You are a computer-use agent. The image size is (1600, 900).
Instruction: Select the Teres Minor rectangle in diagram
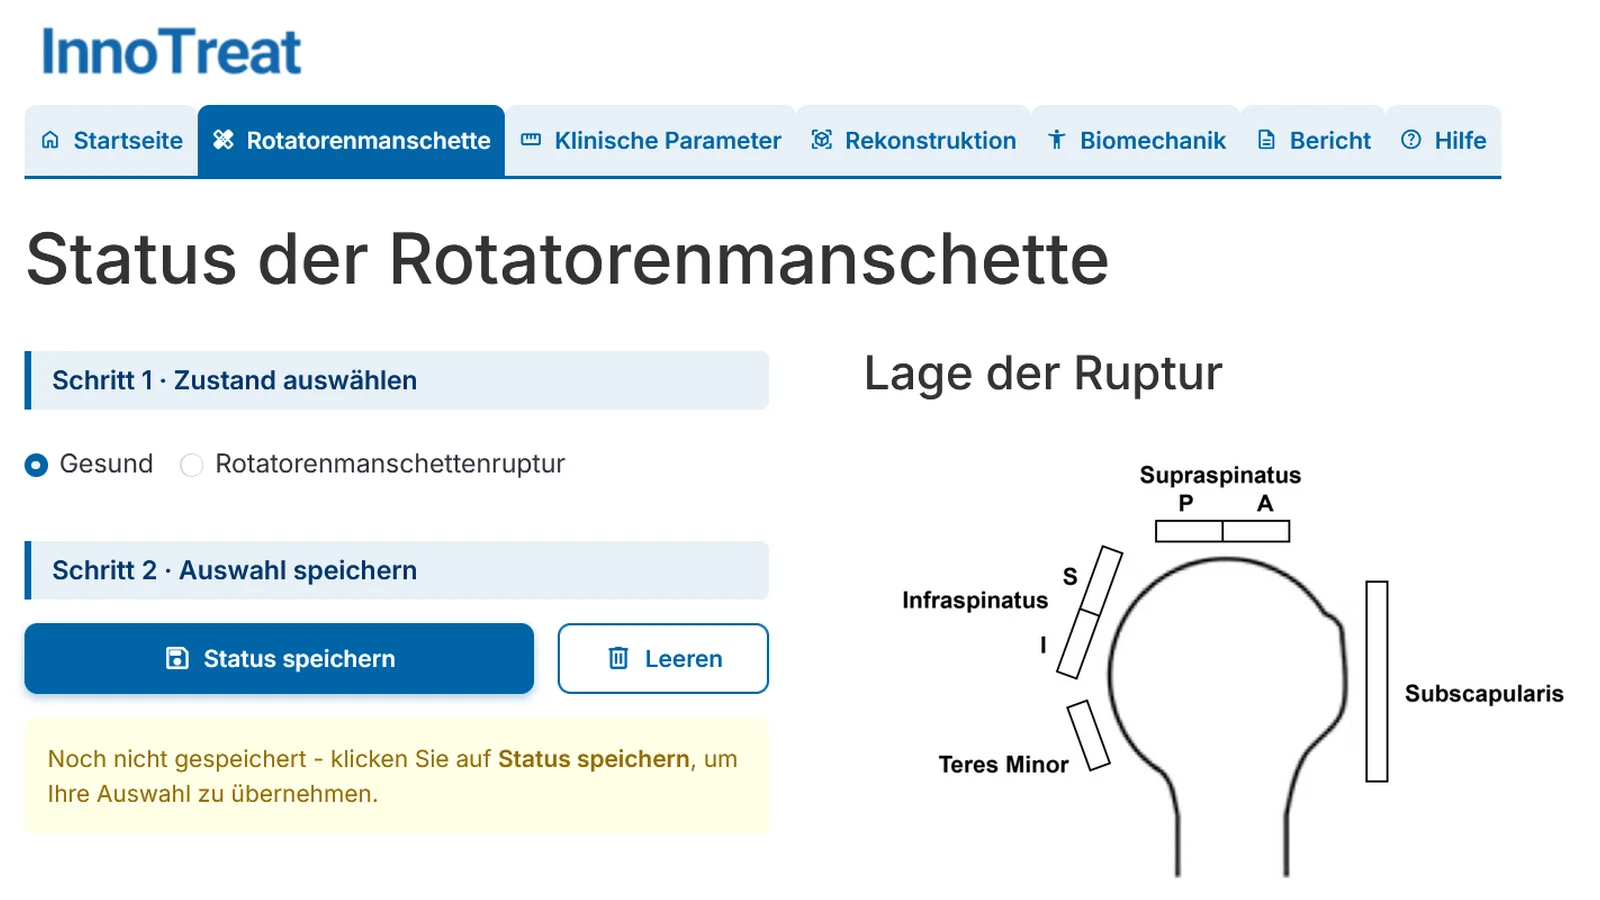pyautogui.click(x=1088, y=735)
